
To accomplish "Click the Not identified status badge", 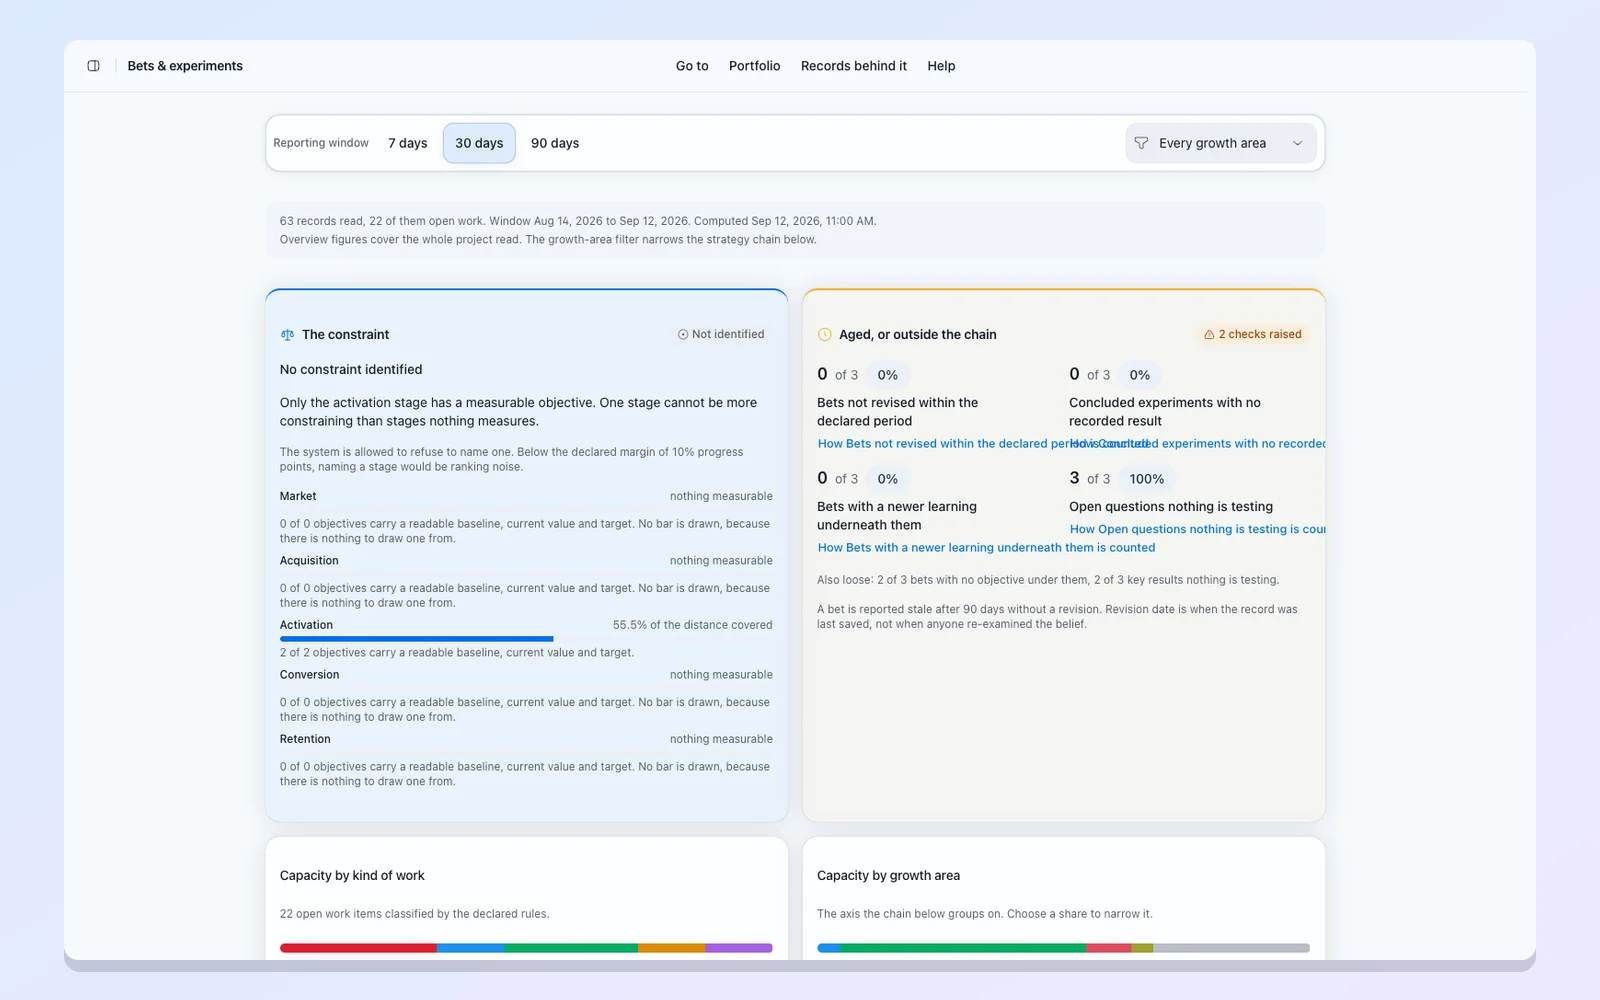I will 721,335.
